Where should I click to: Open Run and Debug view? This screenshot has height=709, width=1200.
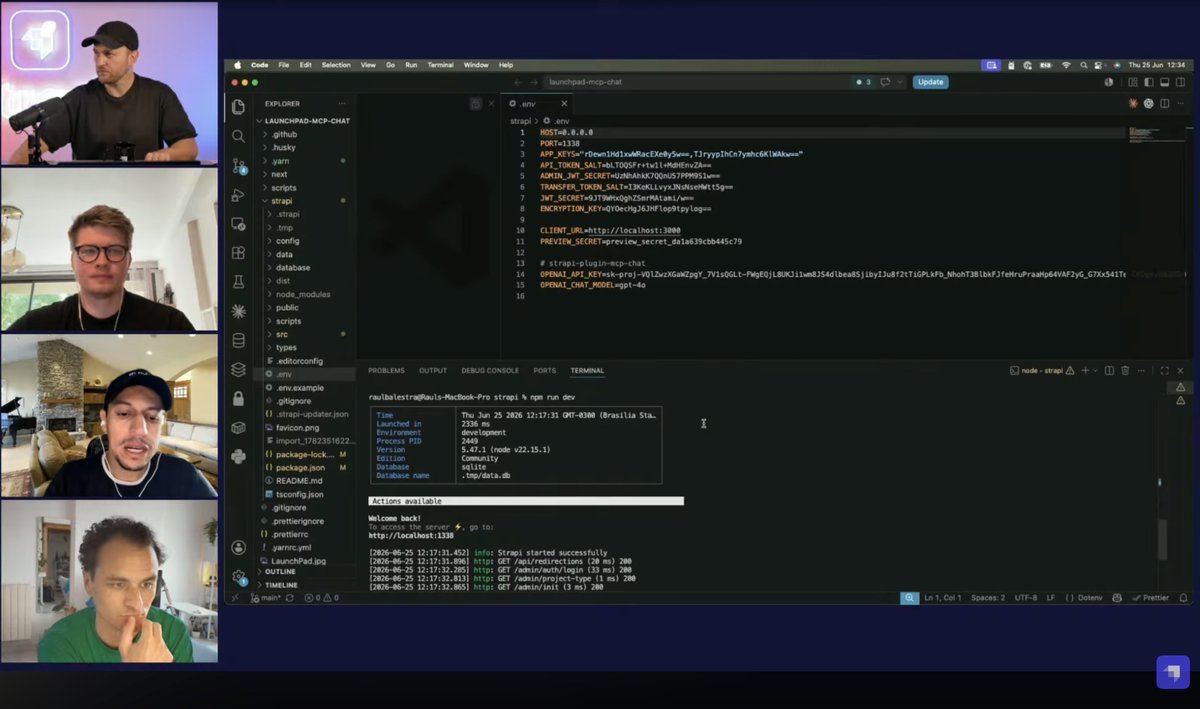tap(238, 195)
